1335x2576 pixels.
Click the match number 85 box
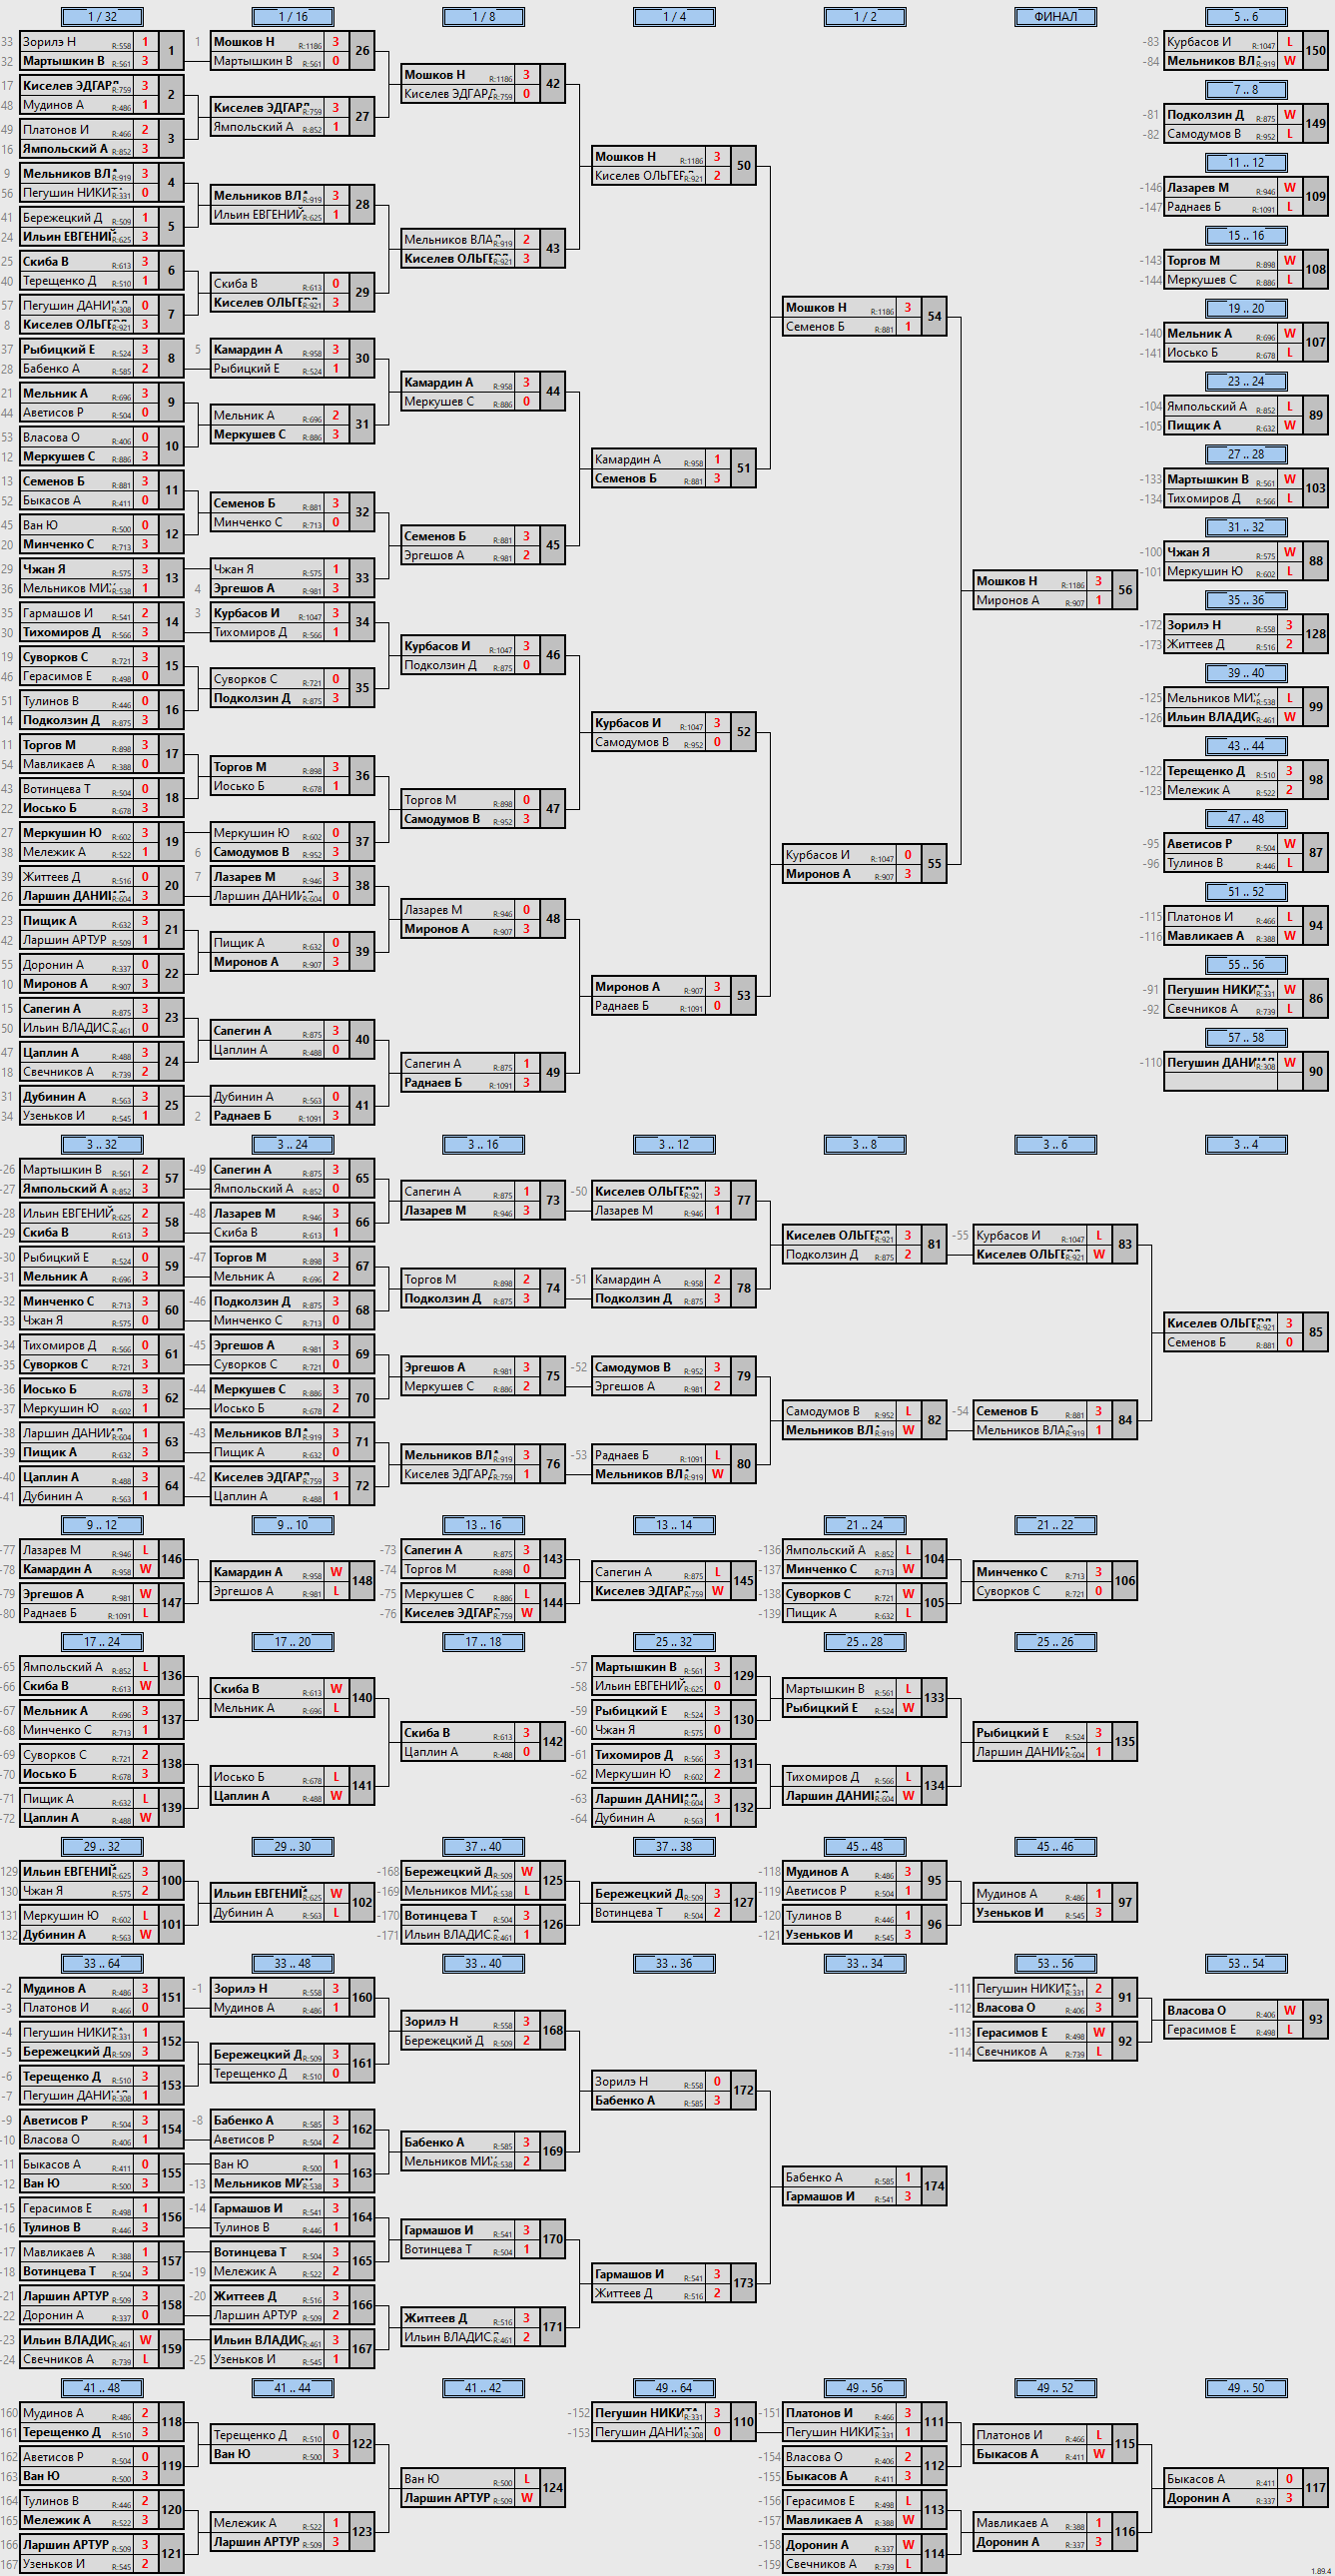[x=1316, y=1333]
